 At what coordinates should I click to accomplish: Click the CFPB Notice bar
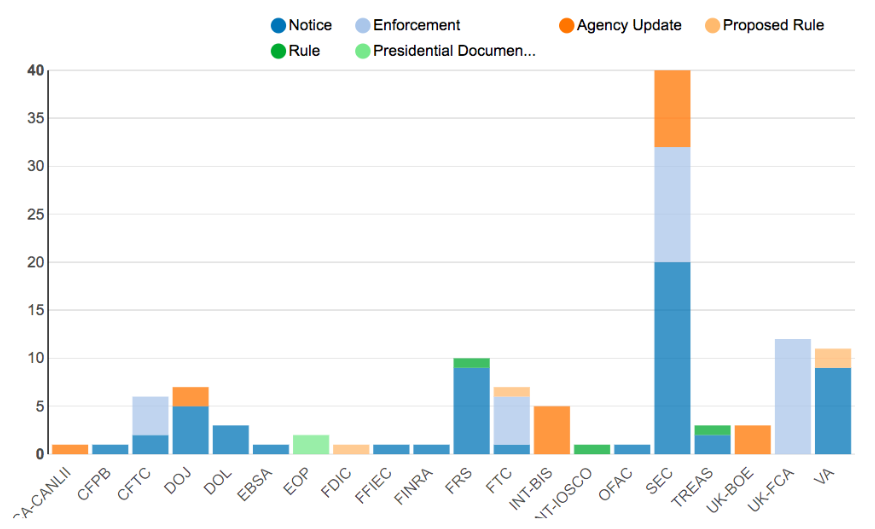tap(110, 449)
